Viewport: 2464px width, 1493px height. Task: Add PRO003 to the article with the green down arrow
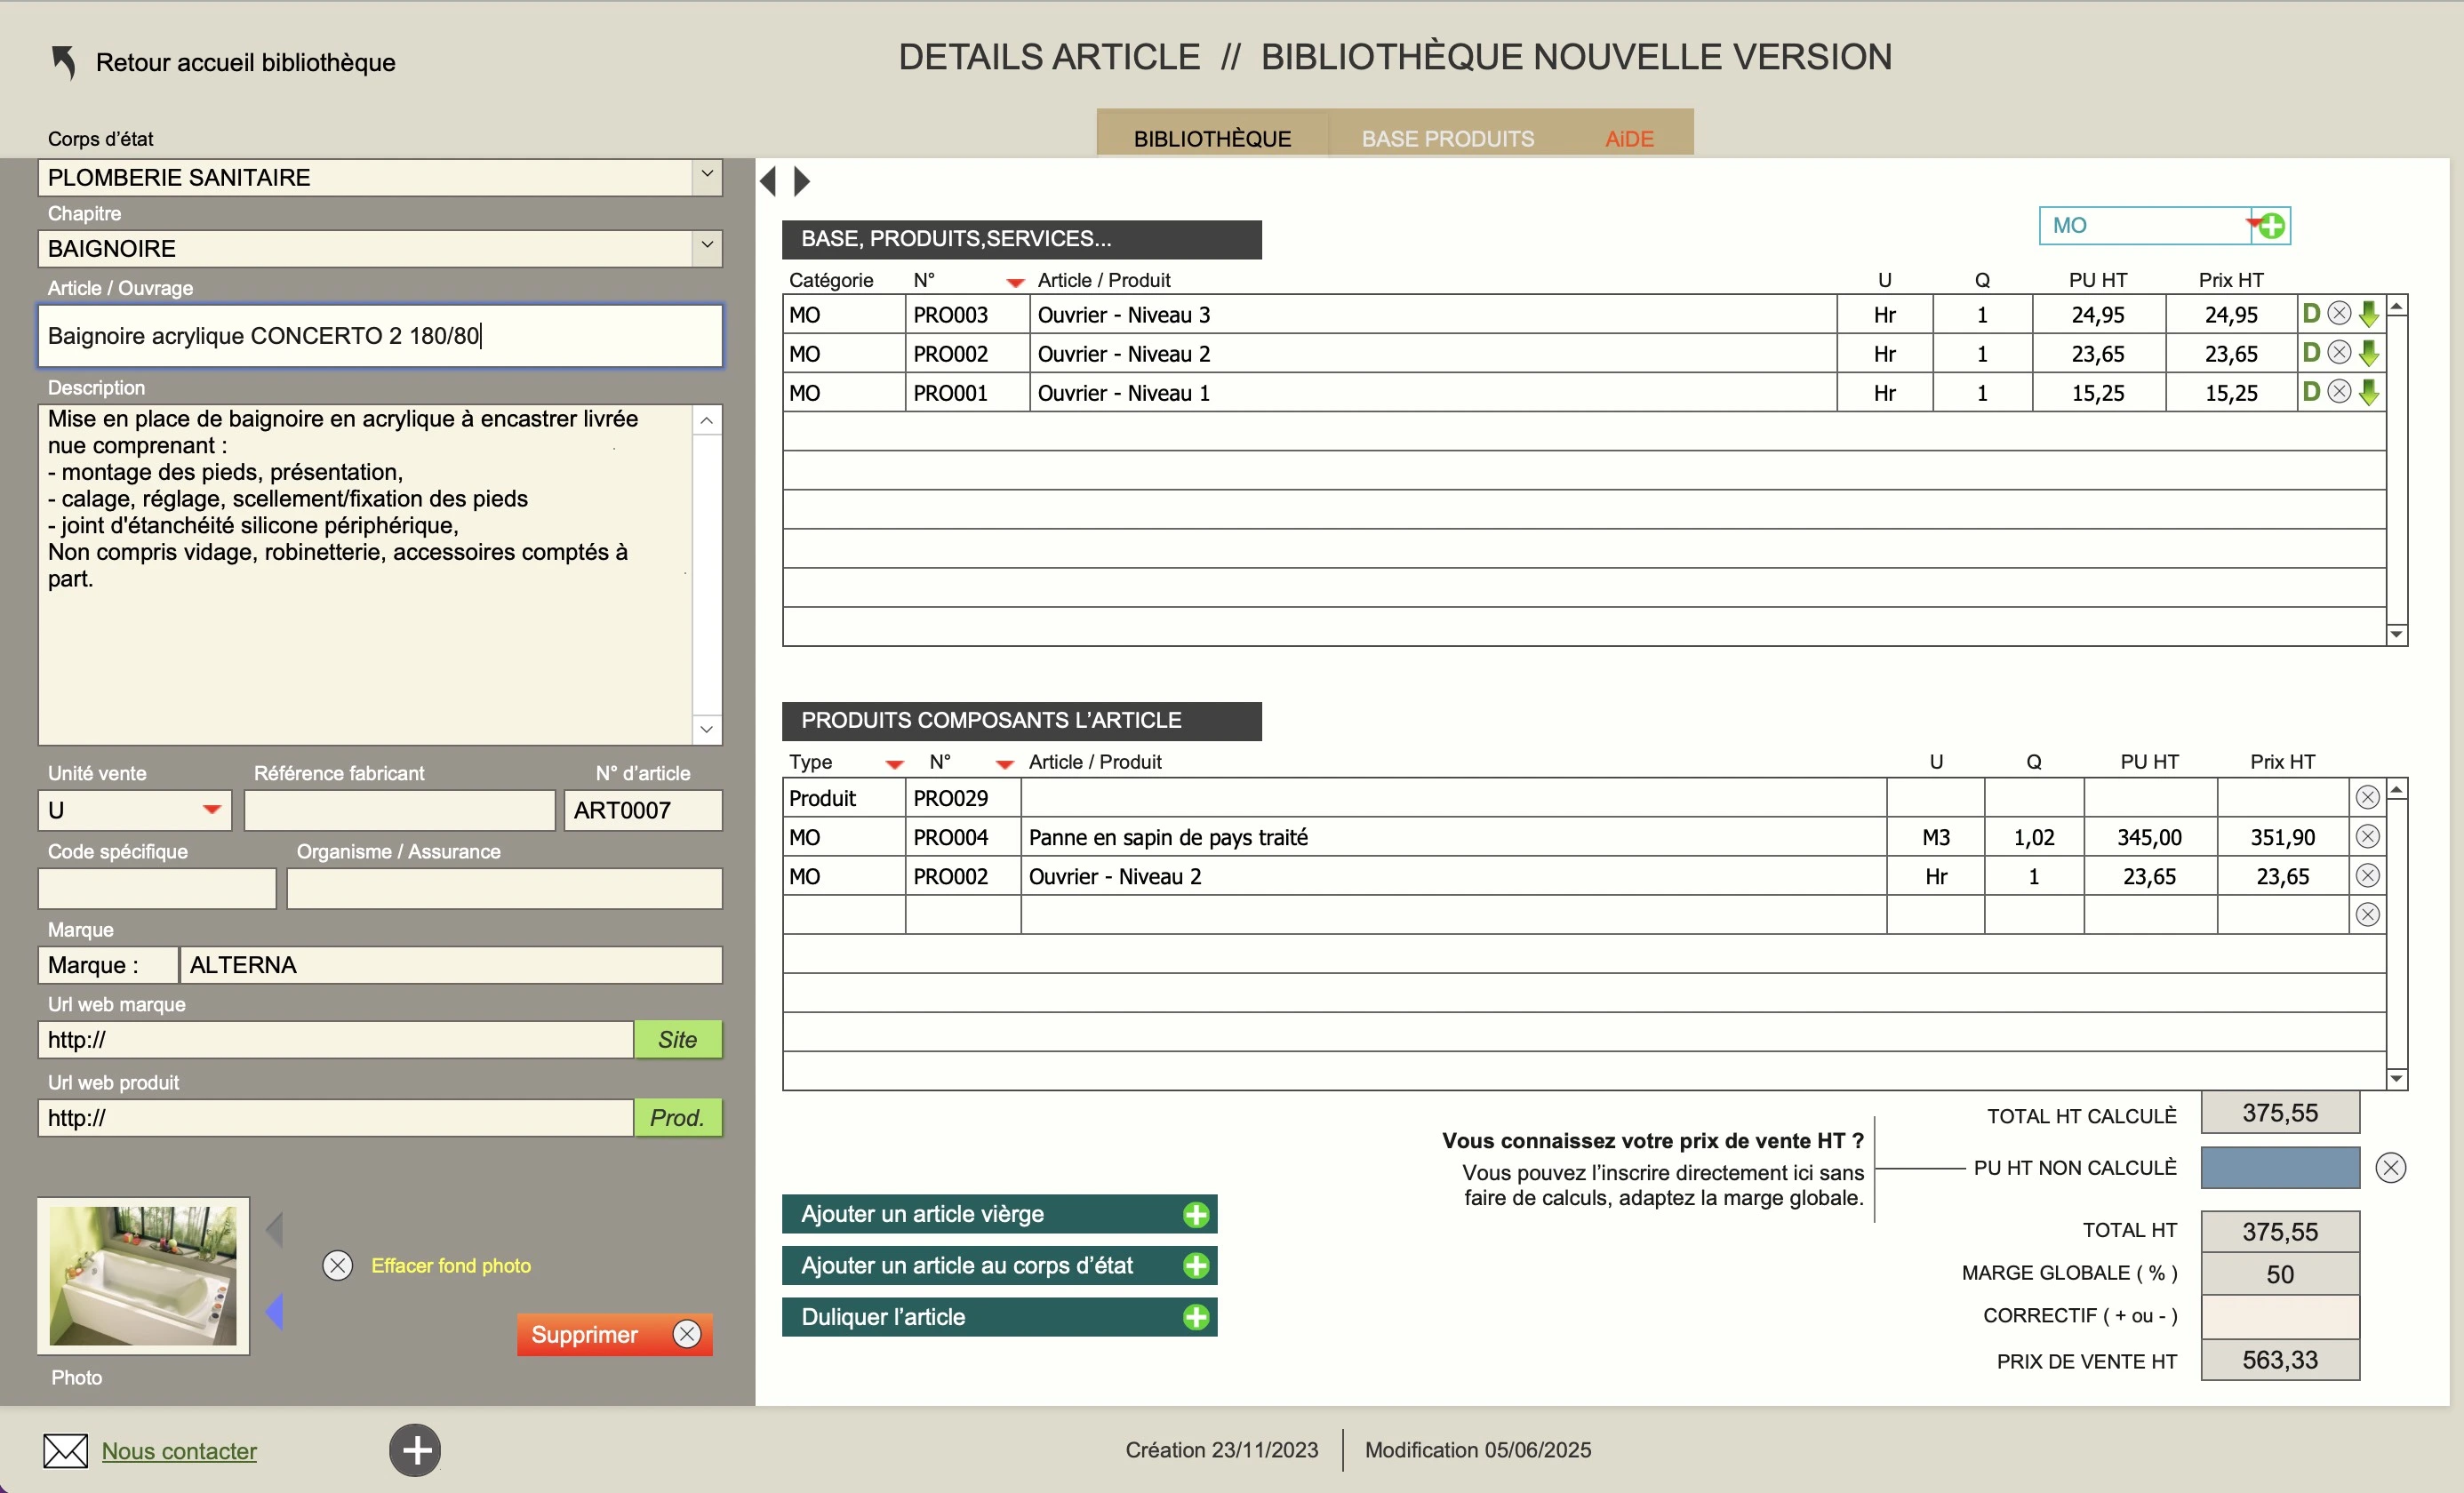click(2370, 314)
